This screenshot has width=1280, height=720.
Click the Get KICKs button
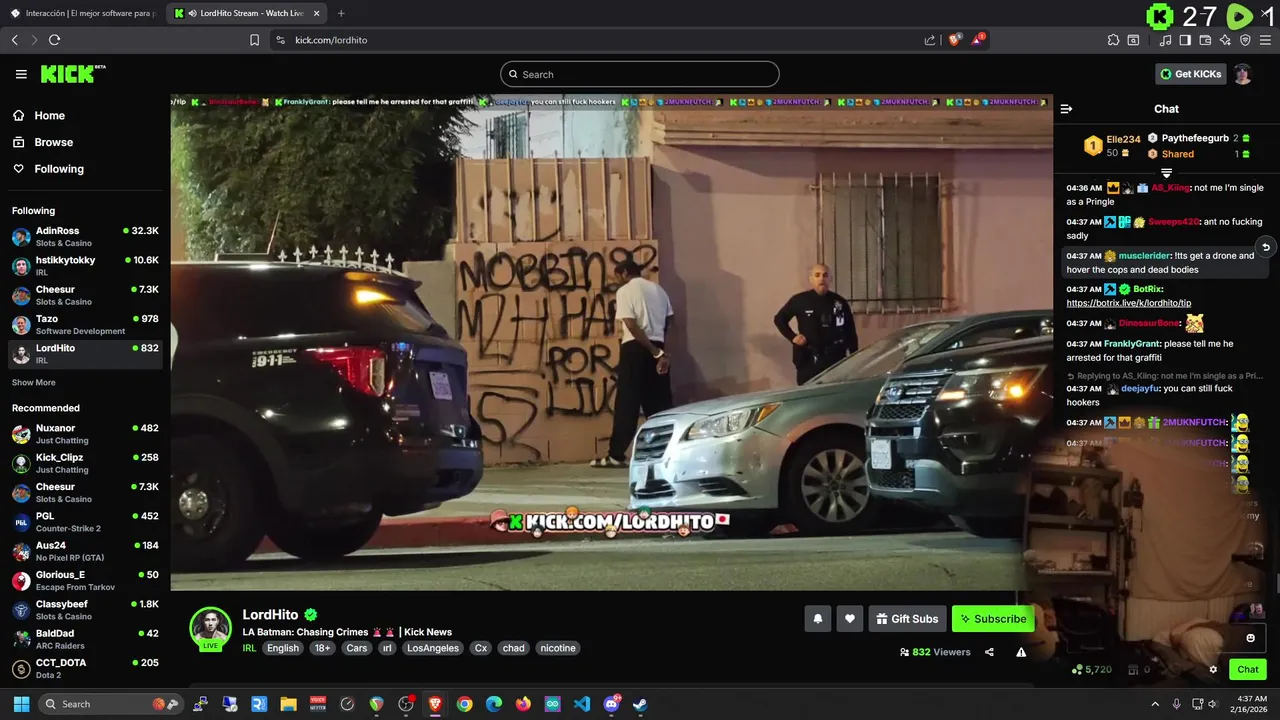1190,74
